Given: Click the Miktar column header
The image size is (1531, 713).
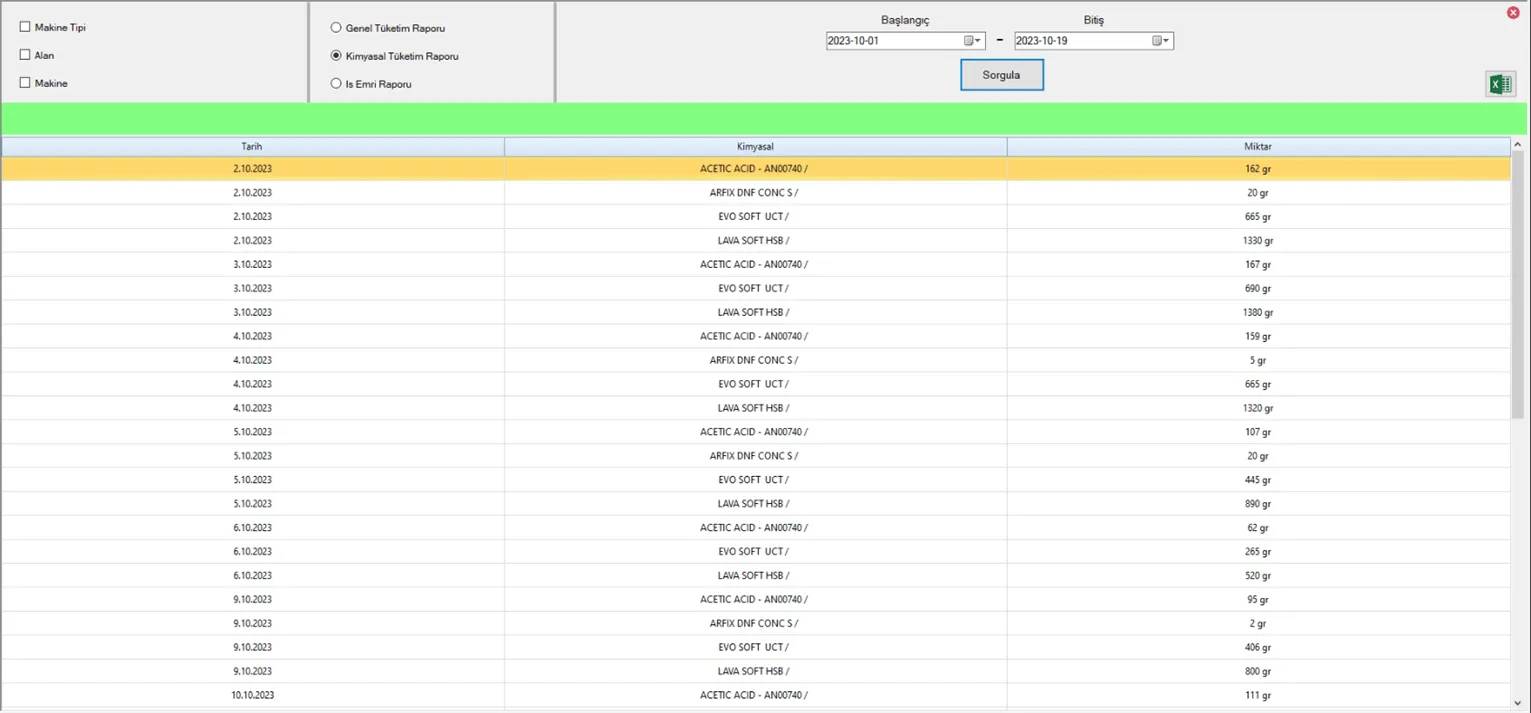Looking at the screenshot, I should (x=1258, y=147).
